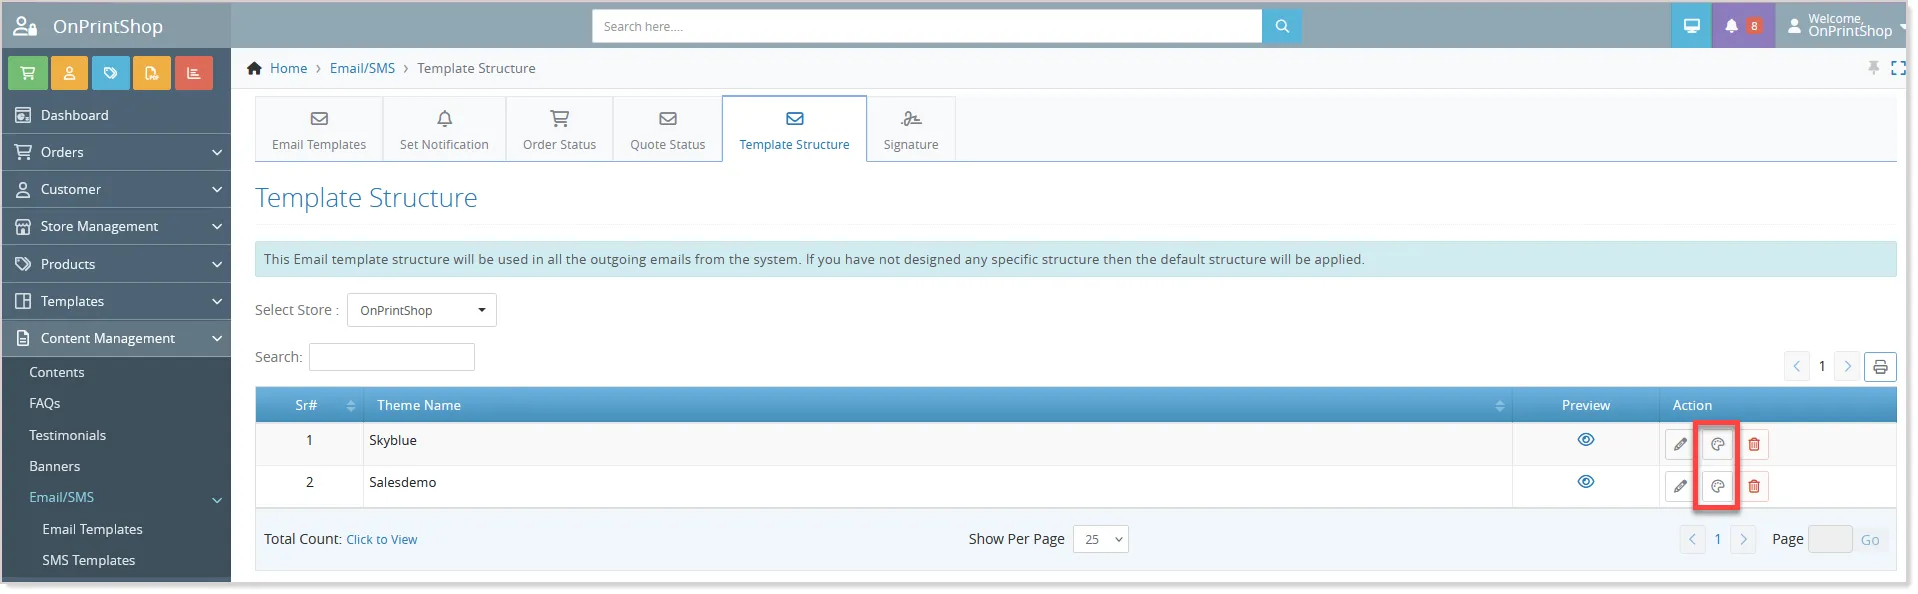Open the monitor storefront icon
The height and width of the screenshot is (594, 1918).
tap(1692, 26)
